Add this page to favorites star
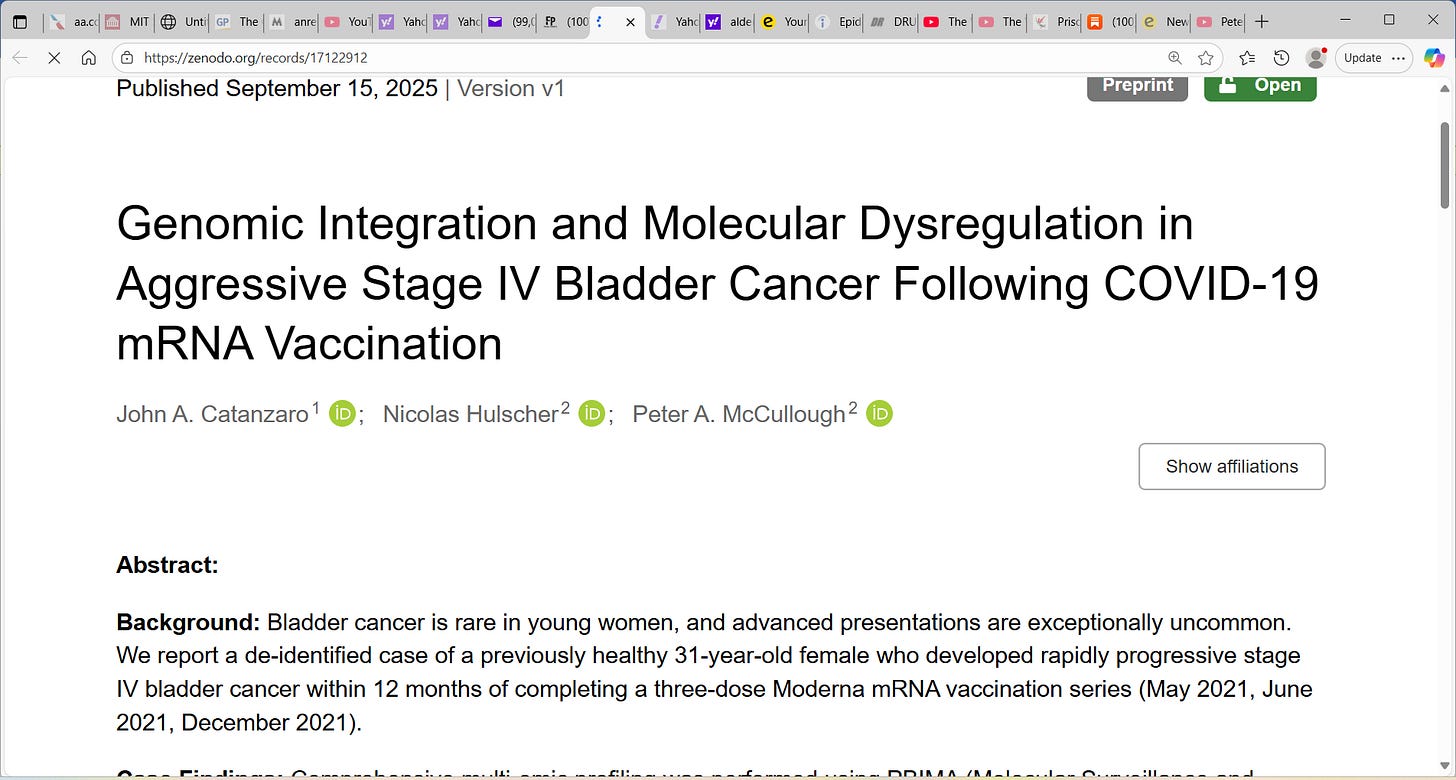 point(1206,58)
